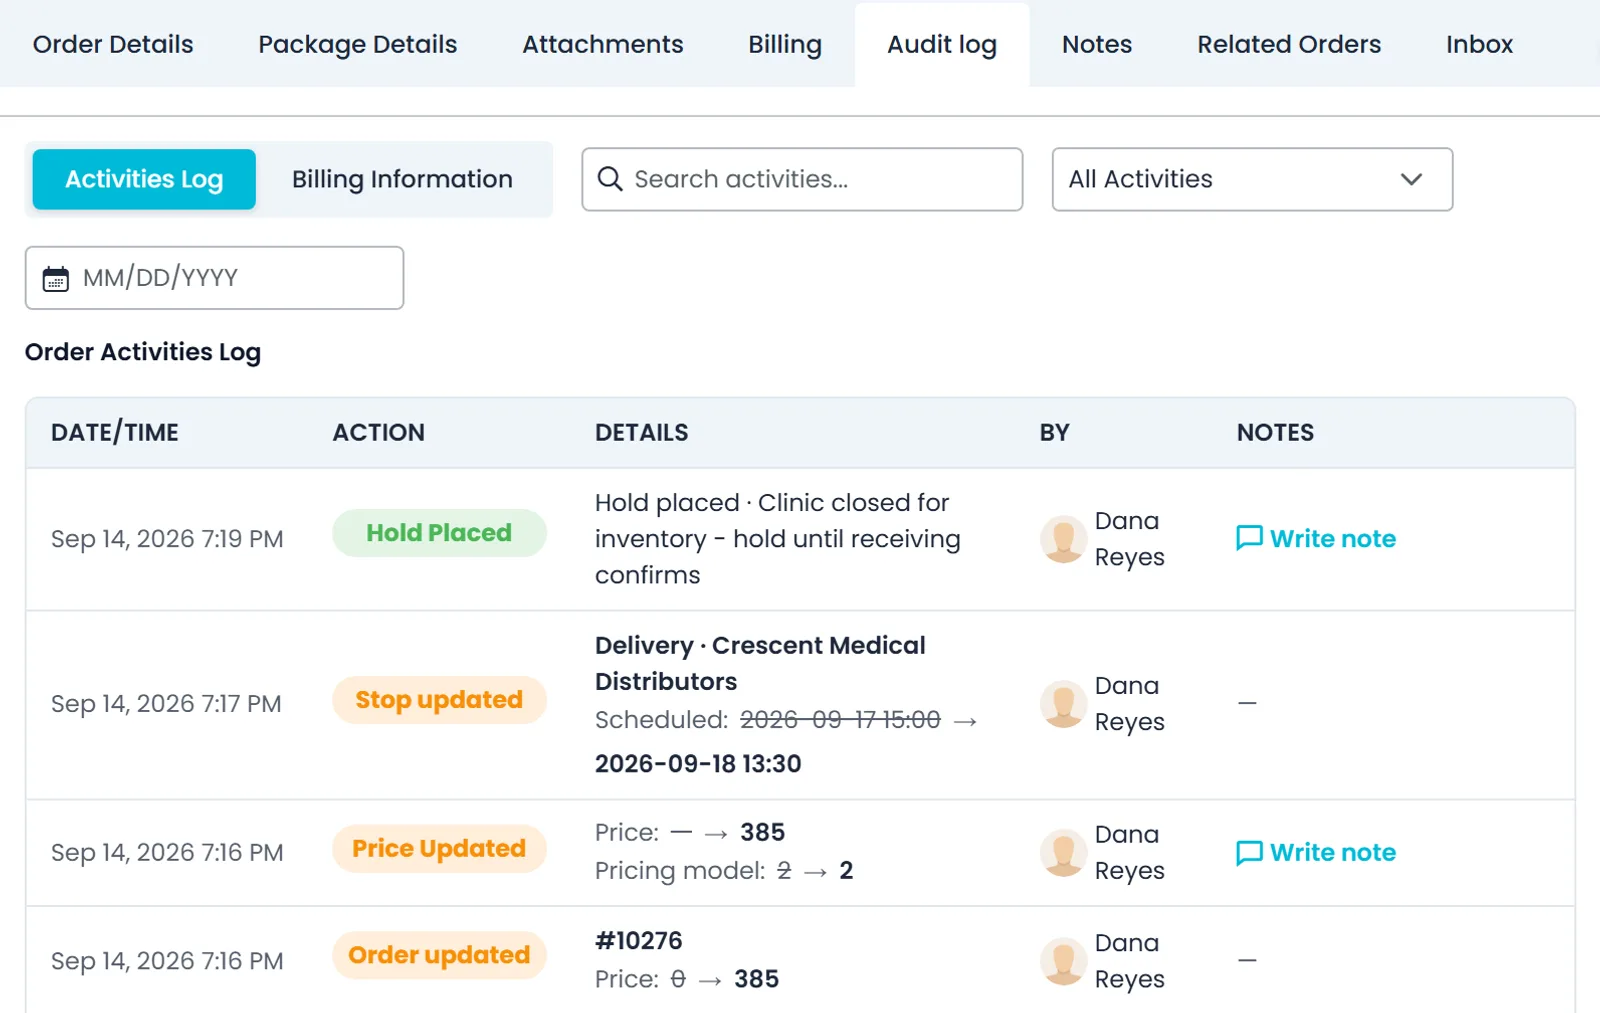Screen dimensions: 1600x1013
Task: Focus the Search activities field
Action: click(x=802, y=179)
